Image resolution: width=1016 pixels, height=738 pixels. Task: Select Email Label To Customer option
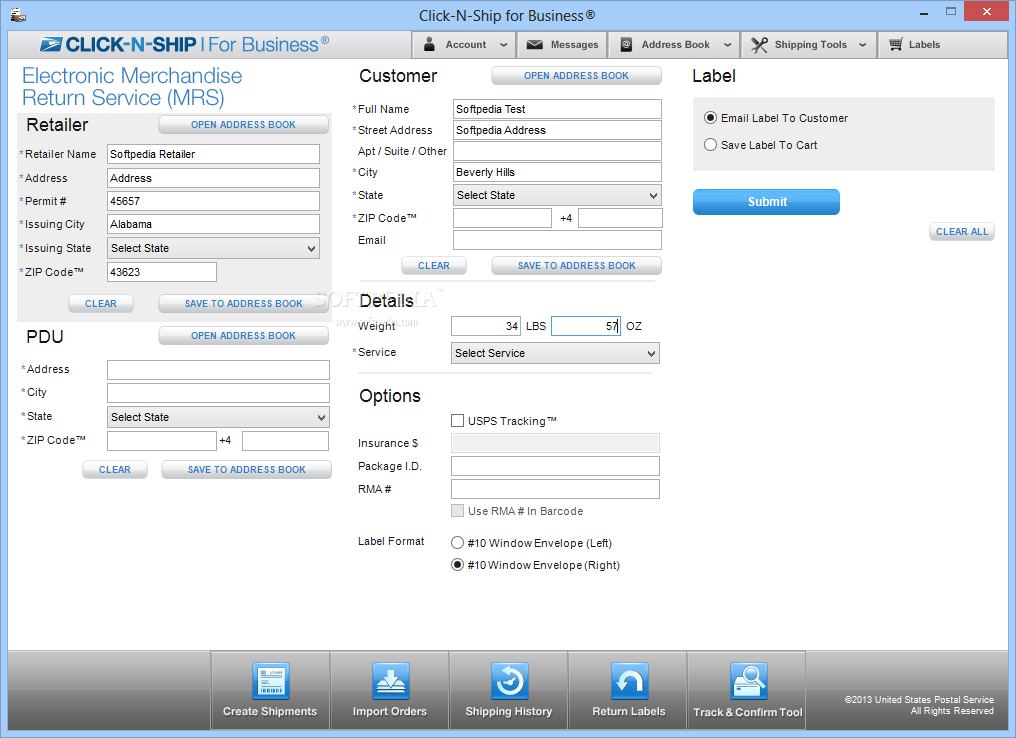coord(710,118)
